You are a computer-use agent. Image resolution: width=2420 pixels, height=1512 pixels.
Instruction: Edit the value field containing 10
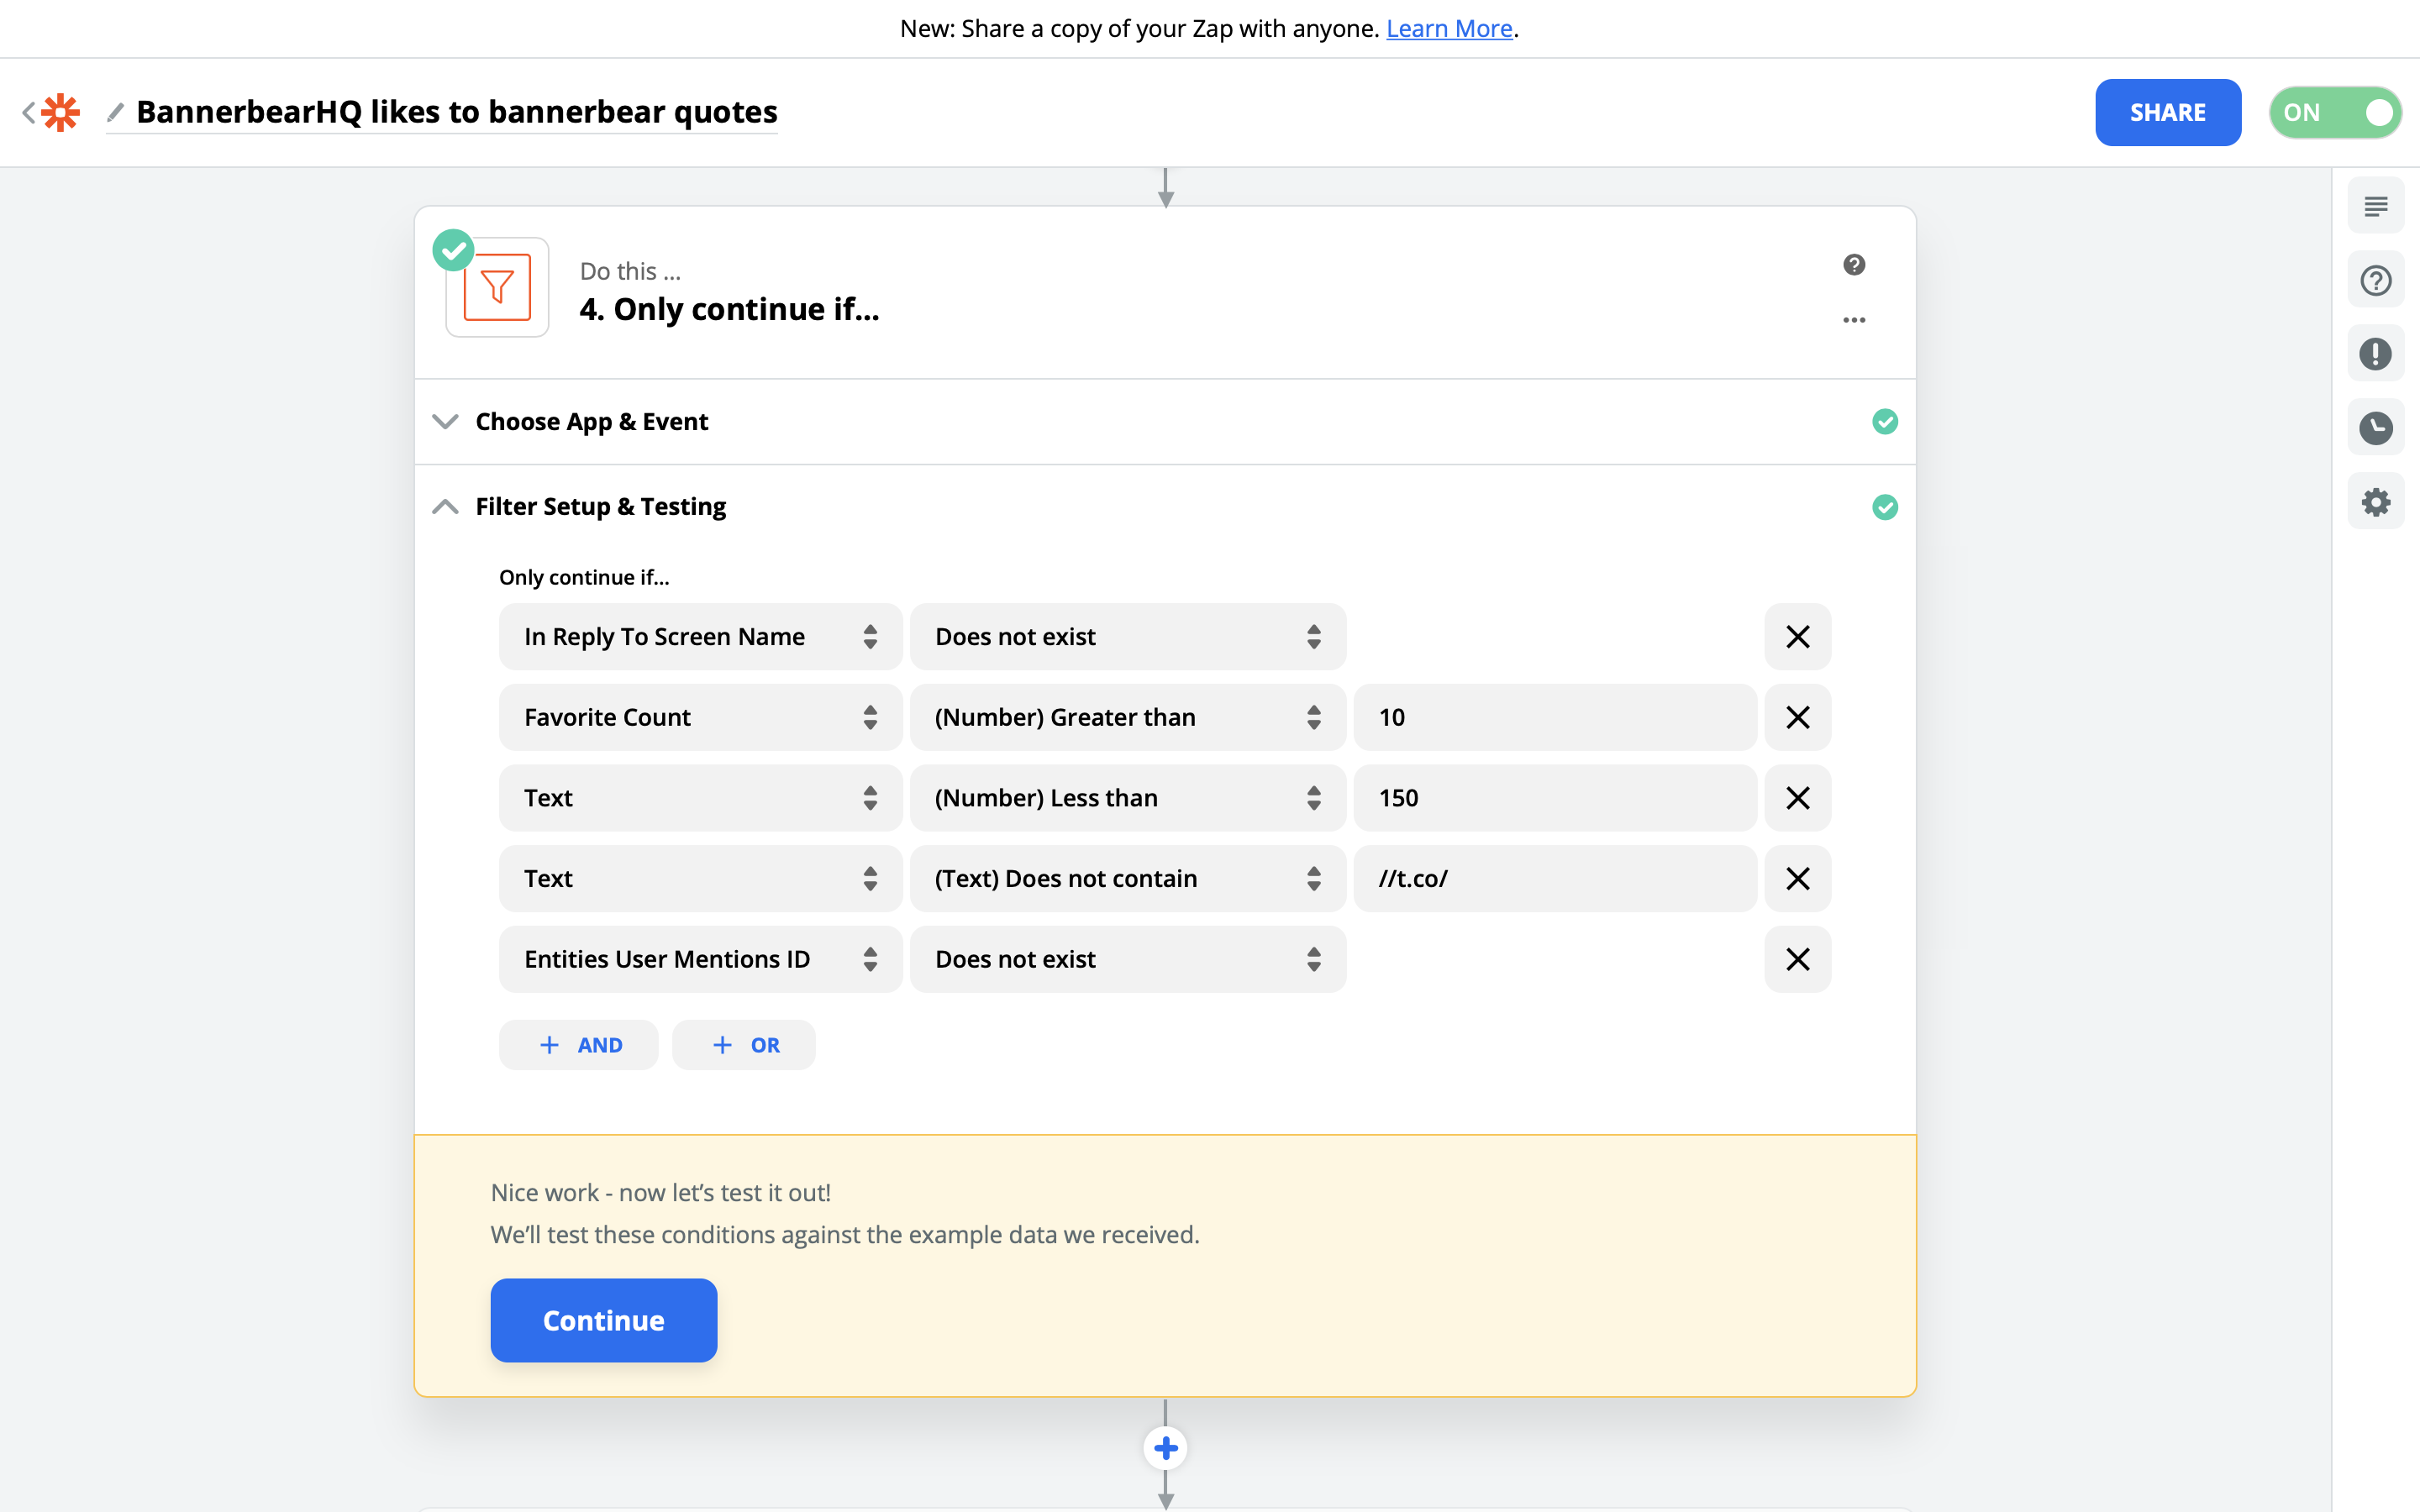pos(1555,717)
